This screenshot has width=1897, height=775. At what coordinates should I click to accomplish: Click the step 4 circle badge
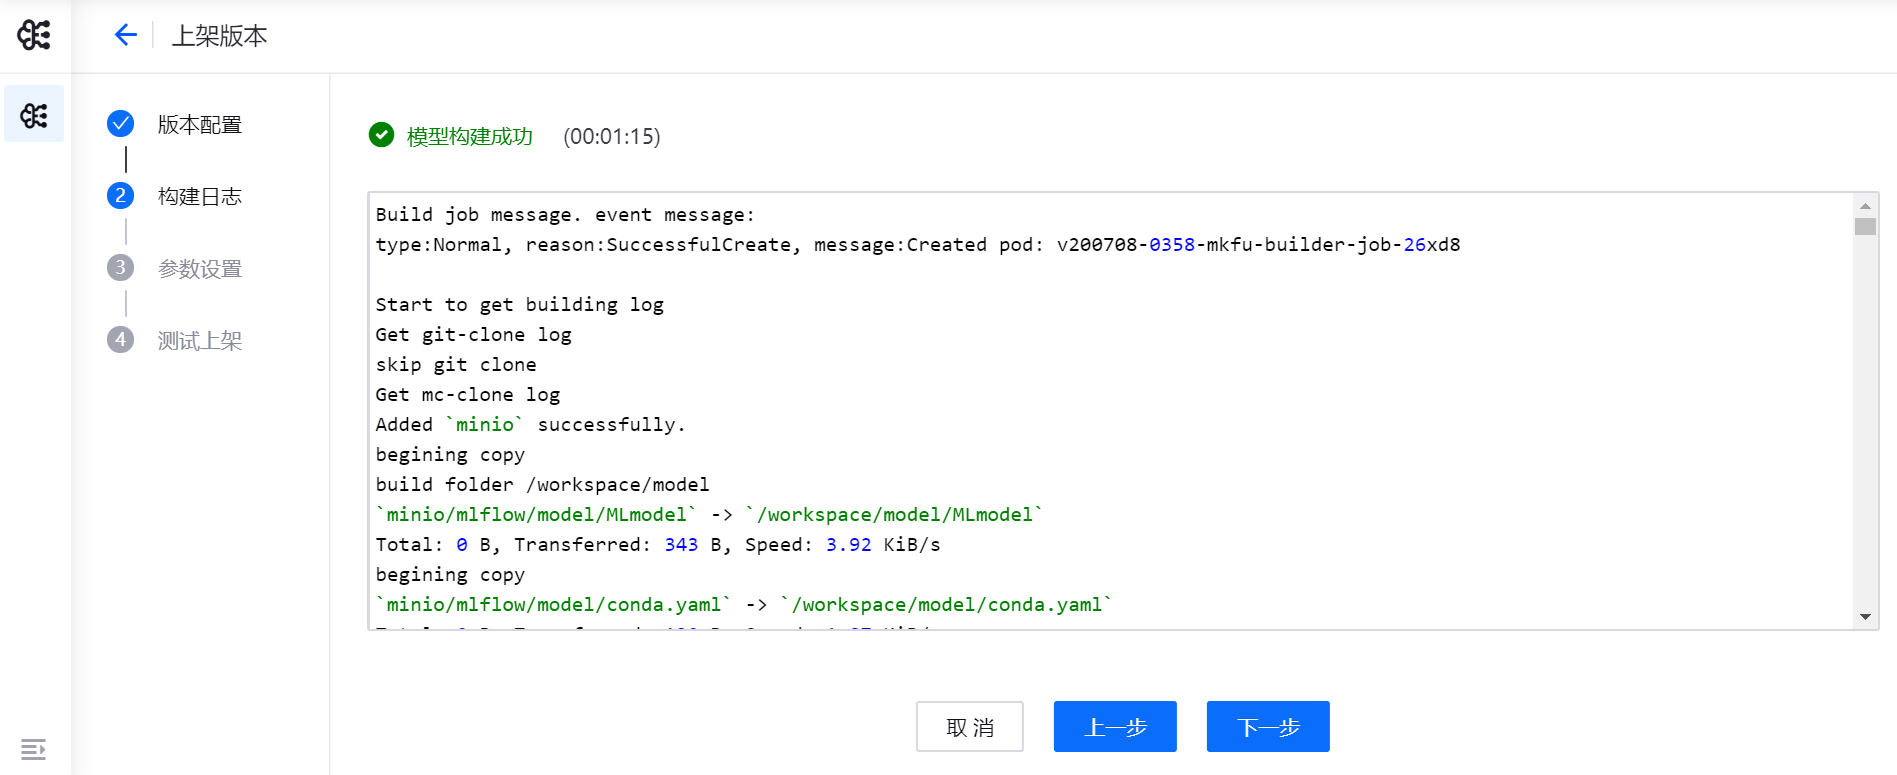coord(120,339)
